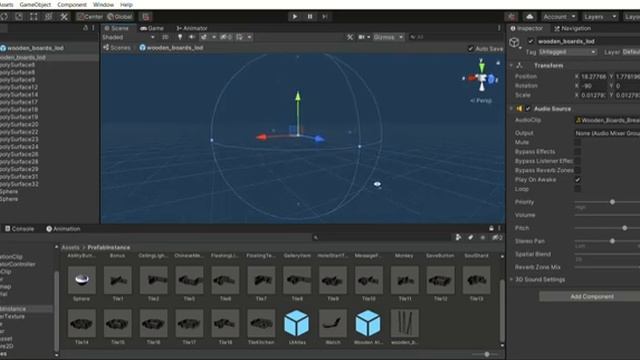Switch to the Navigation tab
The width and height of the screenshot is (640, 360).
coord(573,28)
